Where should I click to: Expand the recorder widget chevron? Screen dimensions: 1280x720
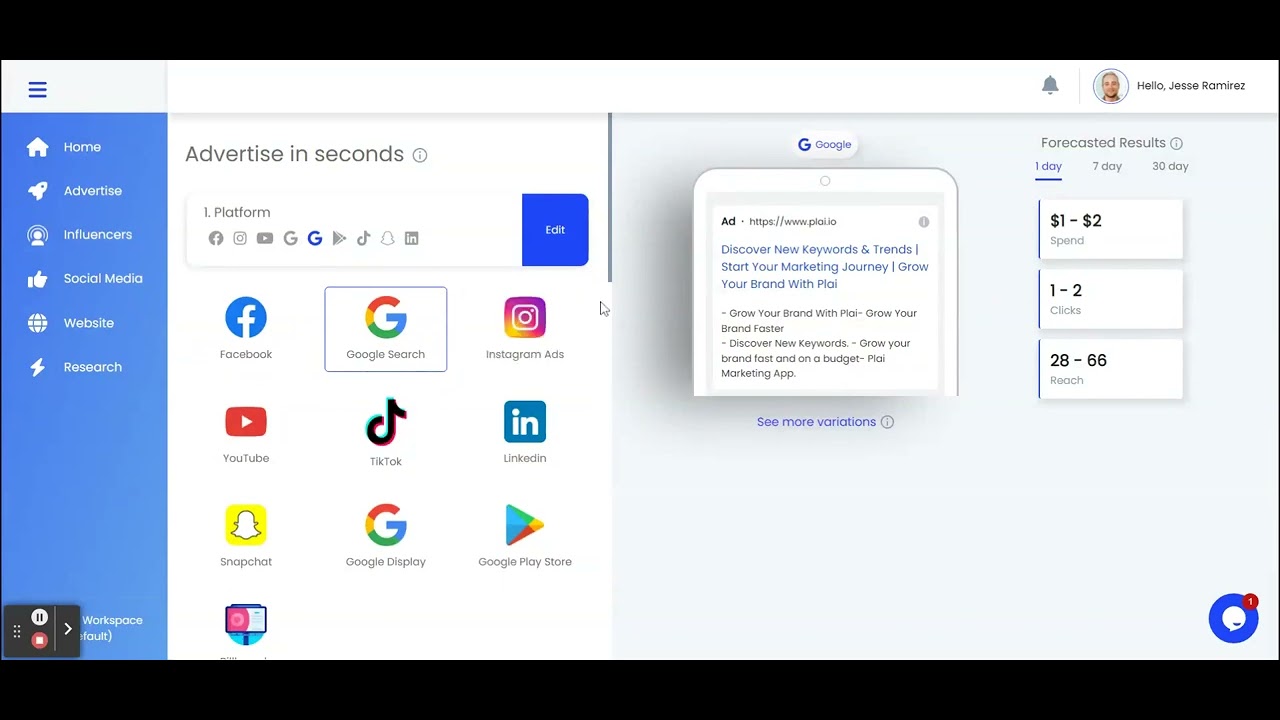point(68,630)
